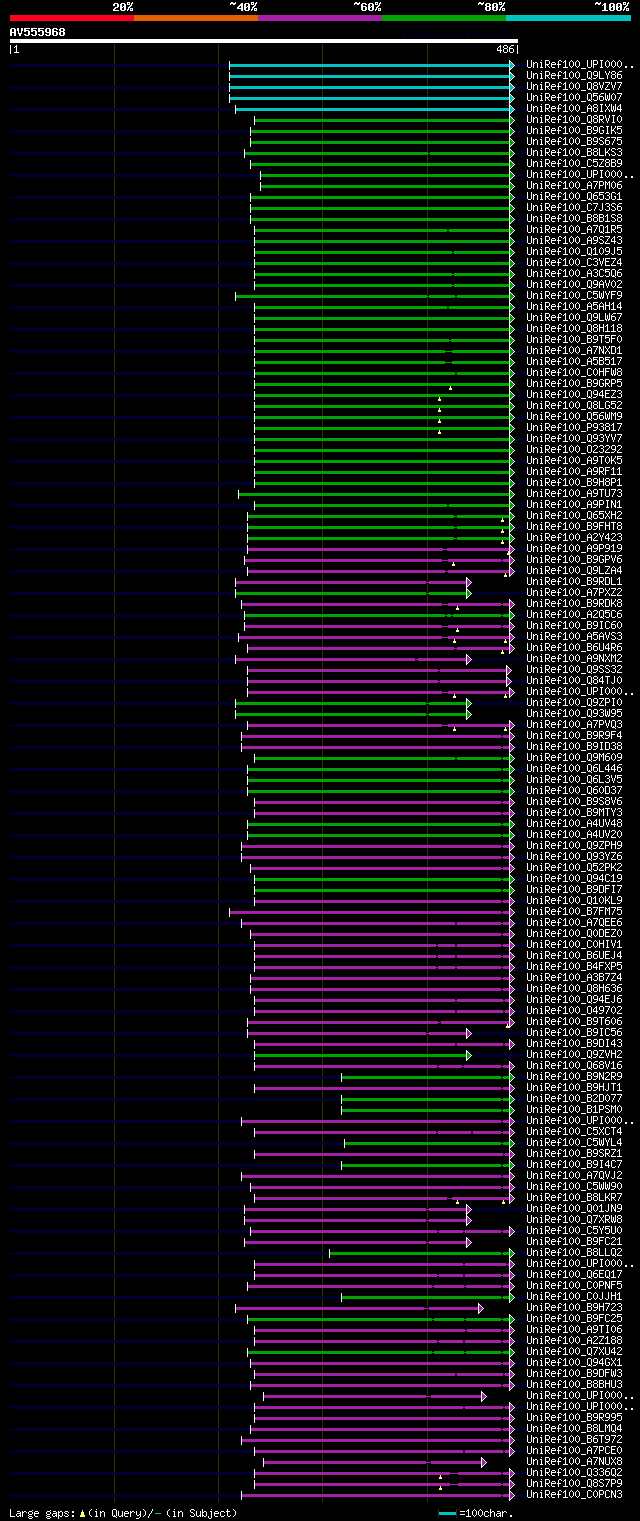Select the label UniRef100_Q65XH2
The image size is (640, 1521).
pos(574,515)
